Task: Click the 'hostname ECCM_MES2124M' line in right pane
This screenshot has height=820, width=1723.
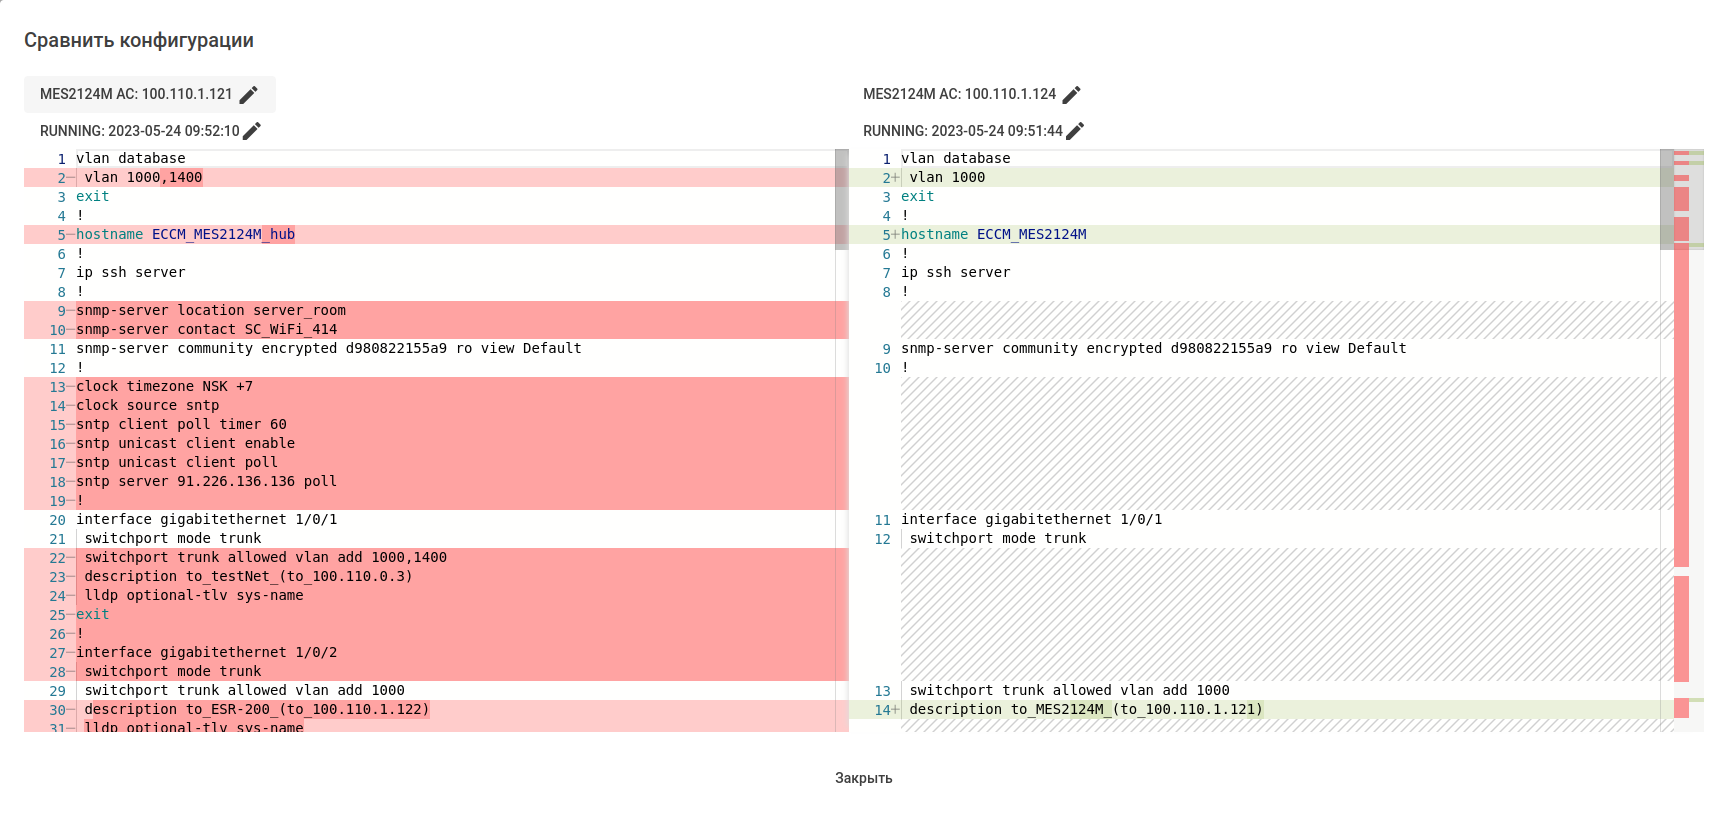Action: point(993,235)
